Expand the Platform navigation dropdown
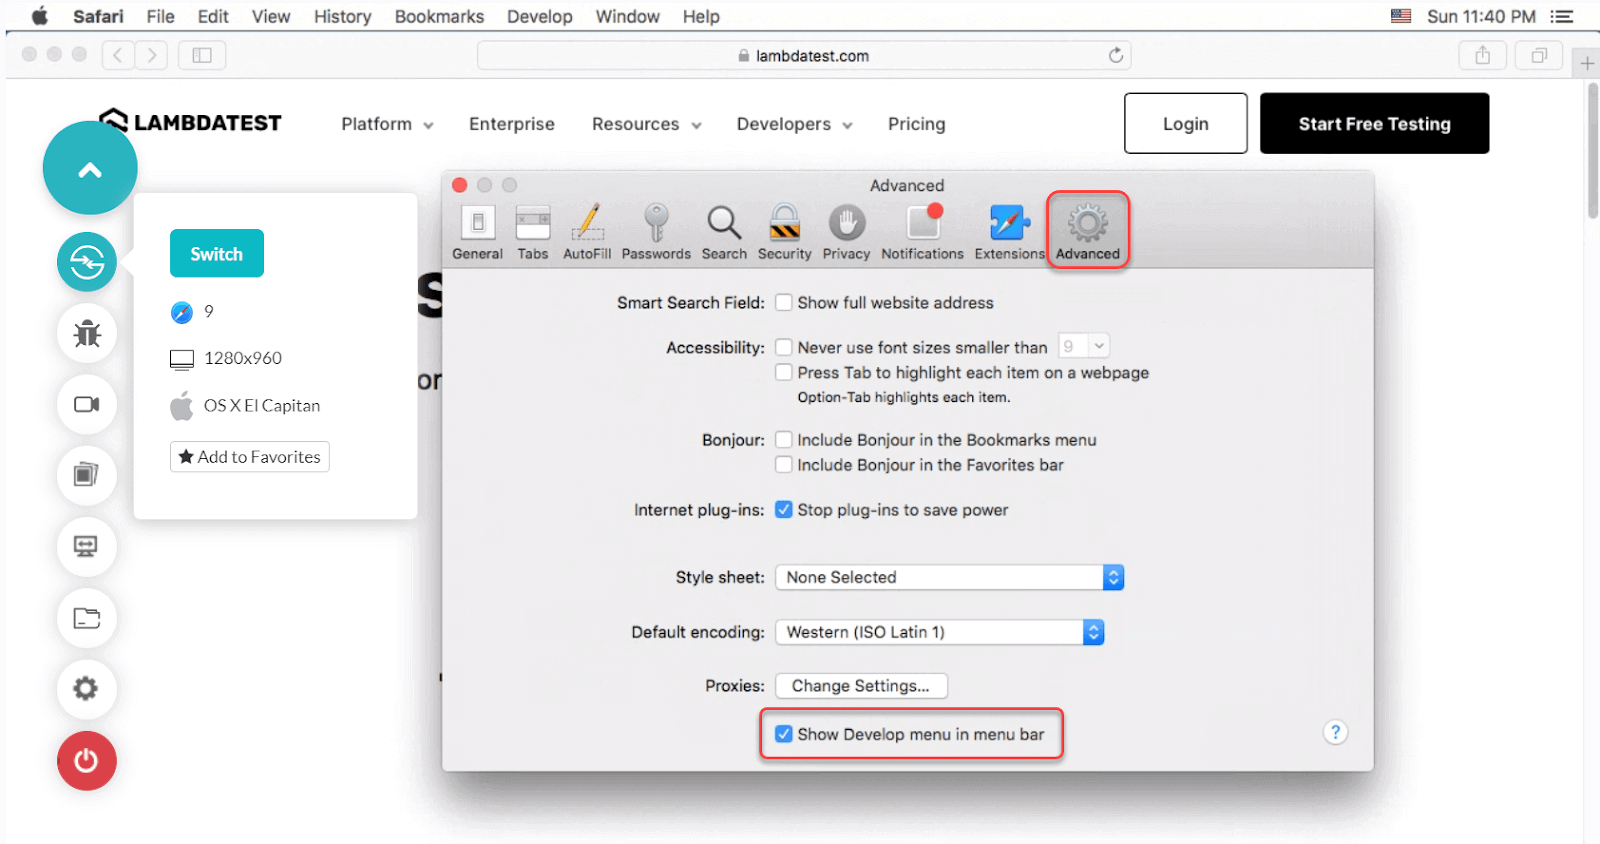1600x844 pixels. (387, 124)
